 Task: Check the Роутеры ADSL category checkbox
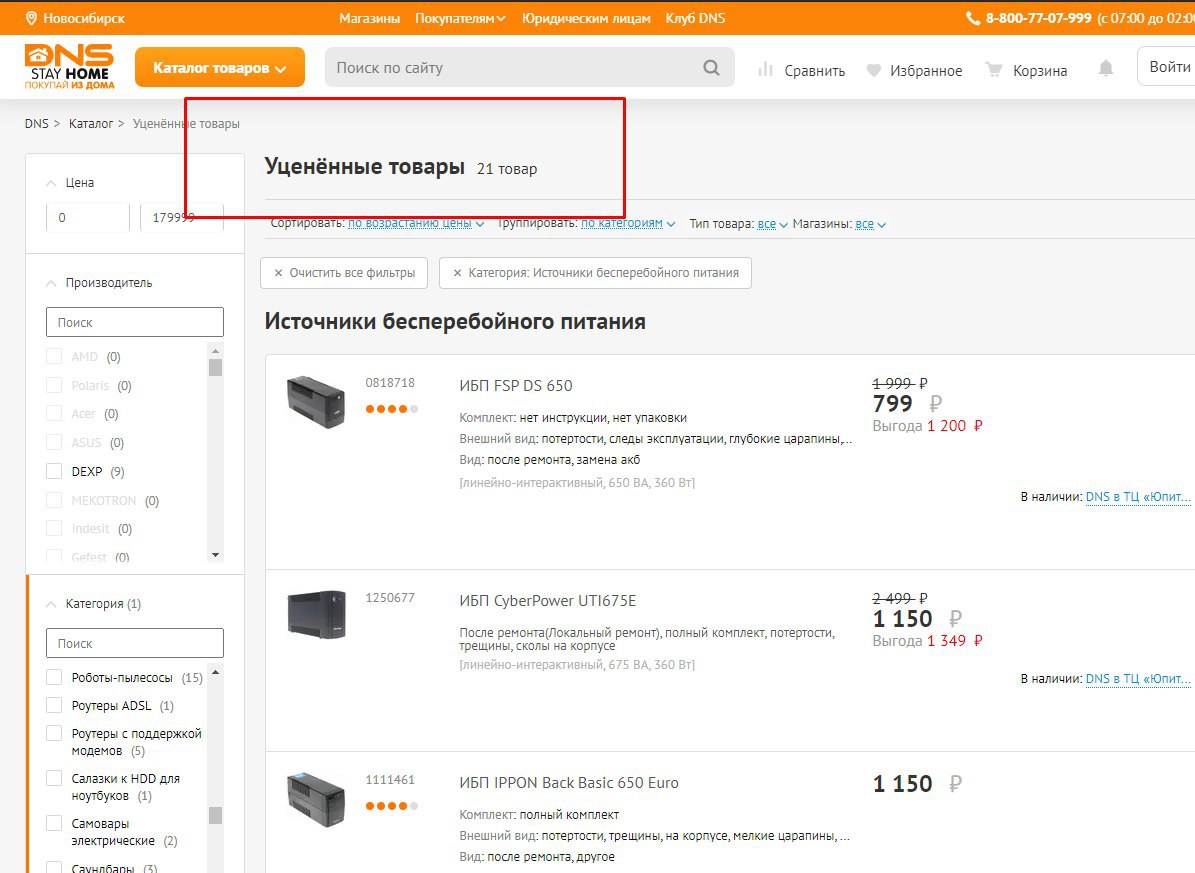click(54, 705)
